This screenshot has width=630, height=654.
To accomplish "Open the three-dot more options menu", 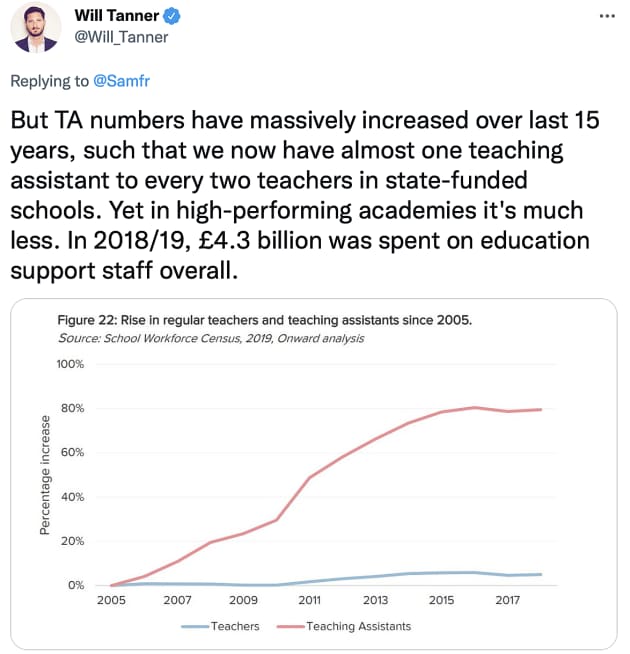I will pos(606,18).
